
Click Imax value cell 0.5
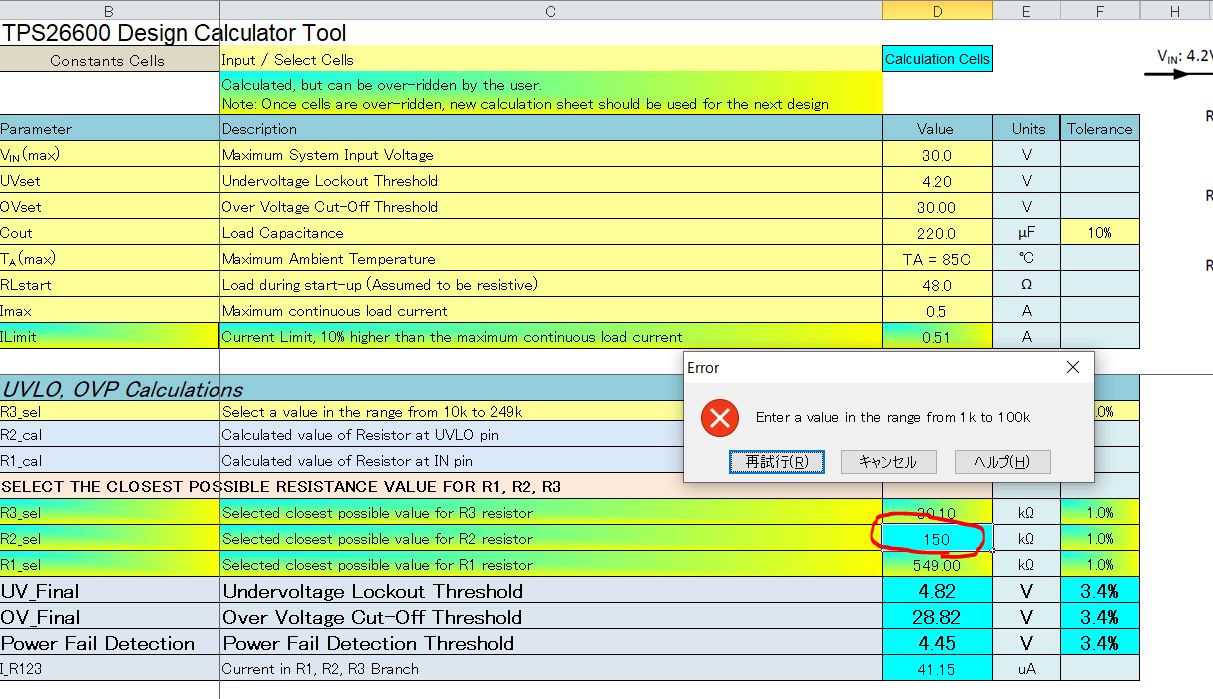tap(937, 311)
